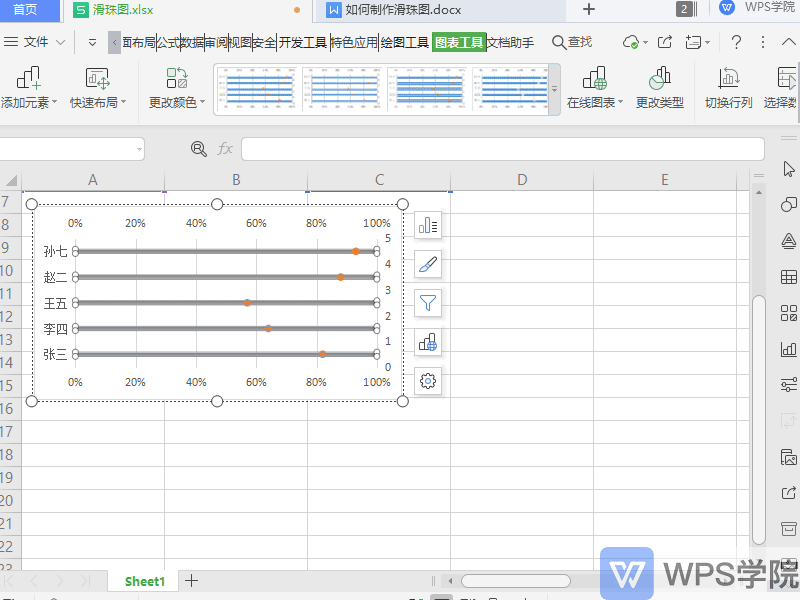The width and height of the screenshot is (800, 600).
Task: Open chart settings gear button
Action: 428,381
